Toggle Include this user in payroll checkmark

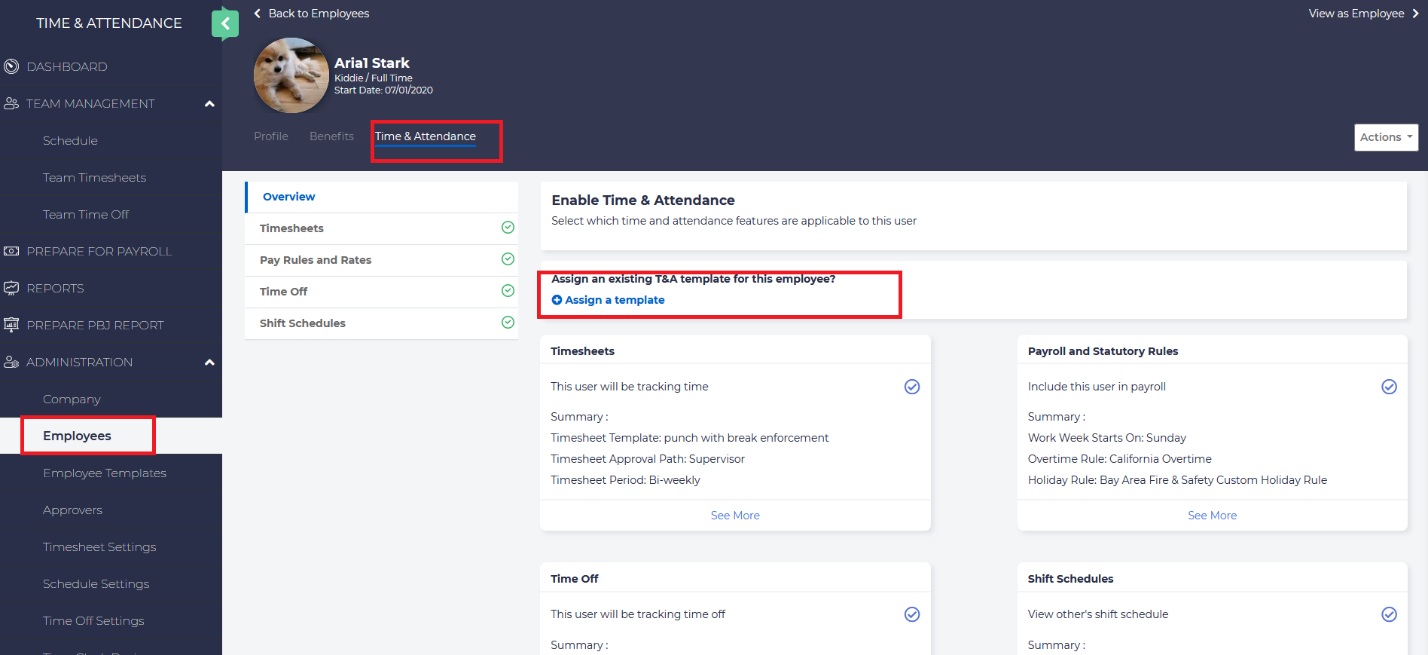pyautogui.click(x=1388, y=387)
